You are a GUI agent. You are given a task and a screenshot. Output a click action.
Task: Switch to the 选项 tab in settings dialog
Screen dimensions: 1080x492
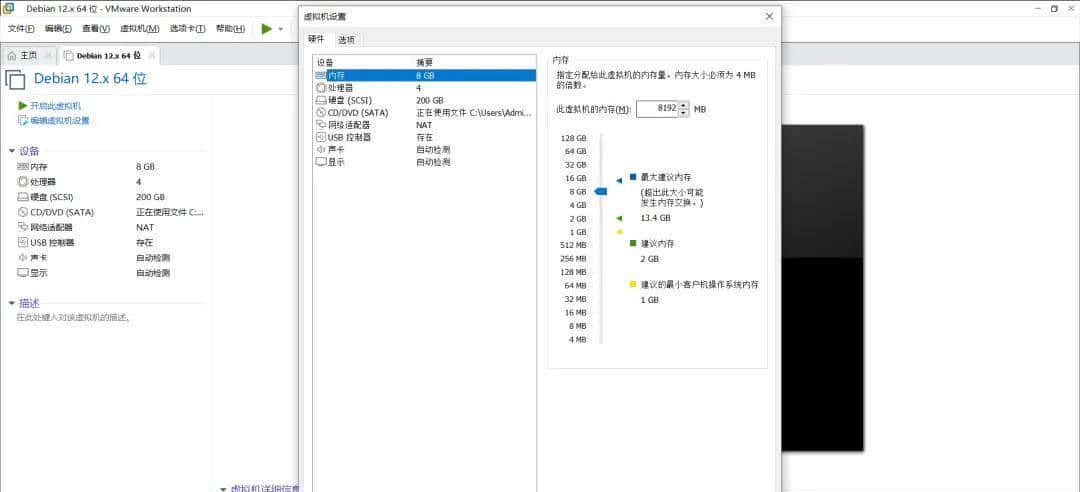tap(346, 40)
